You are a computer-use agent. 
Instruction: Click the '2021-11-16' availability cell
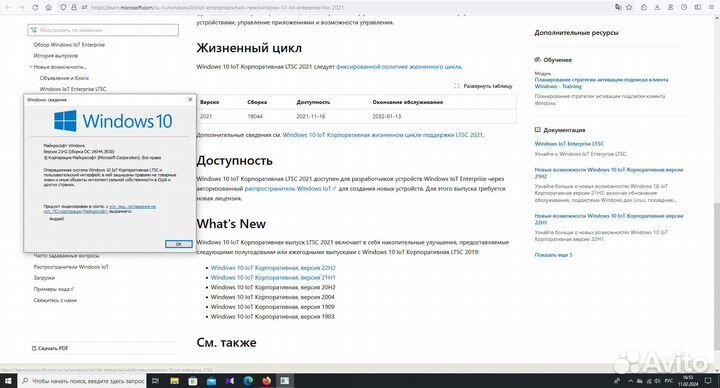[311, 117]
